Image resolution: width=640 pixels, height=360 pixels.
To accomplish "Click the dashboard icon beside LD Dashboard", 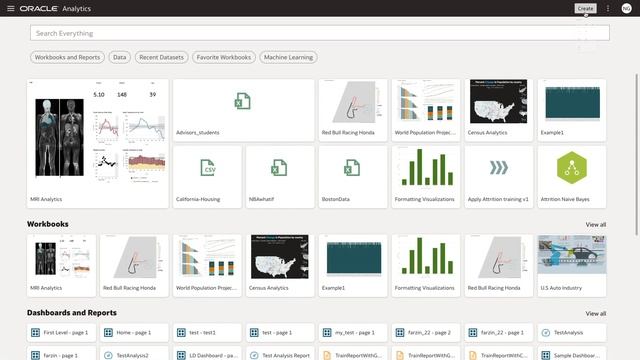I will coord(181,356).
